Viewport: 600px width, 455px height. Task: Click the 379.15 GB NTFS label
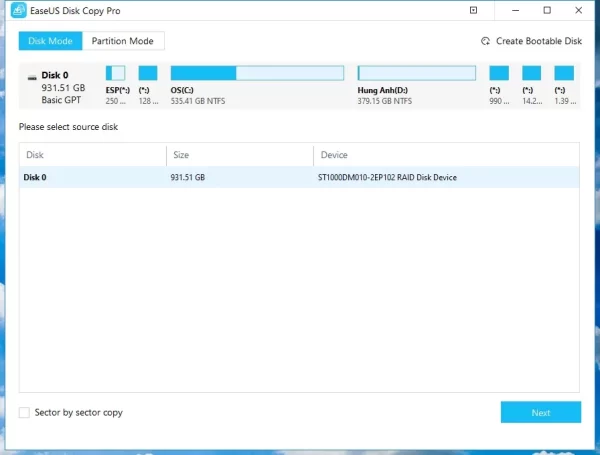[x=385, y=101]
